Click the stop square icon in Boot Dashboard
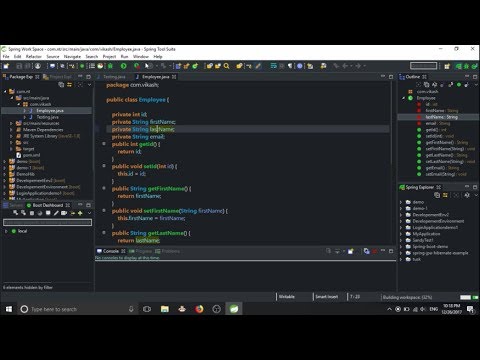This screenshot has width=480, height=360. [x=32, y=213]
